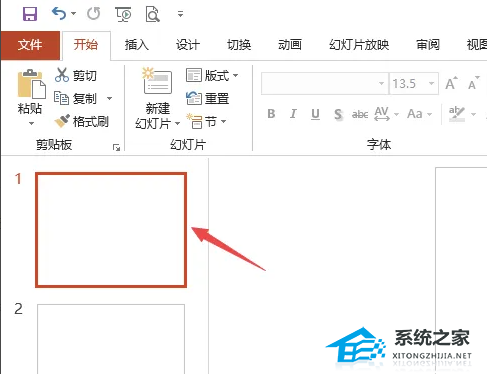The height and width of the screenshot is (374, 487).
Task: Click the Save icon in quick access toolbar
Action: [30, 14]
